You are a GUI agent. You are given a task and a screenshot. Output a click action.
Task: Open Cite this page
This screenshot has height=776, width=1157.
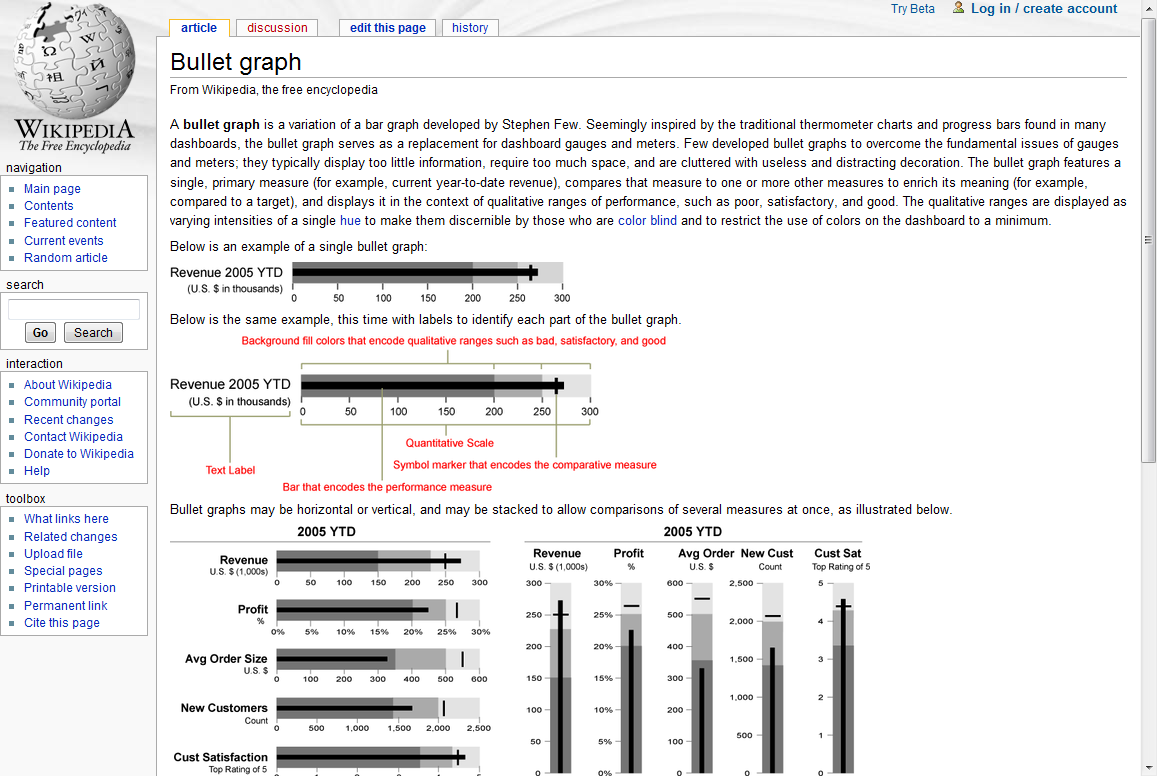coord(62,623)
